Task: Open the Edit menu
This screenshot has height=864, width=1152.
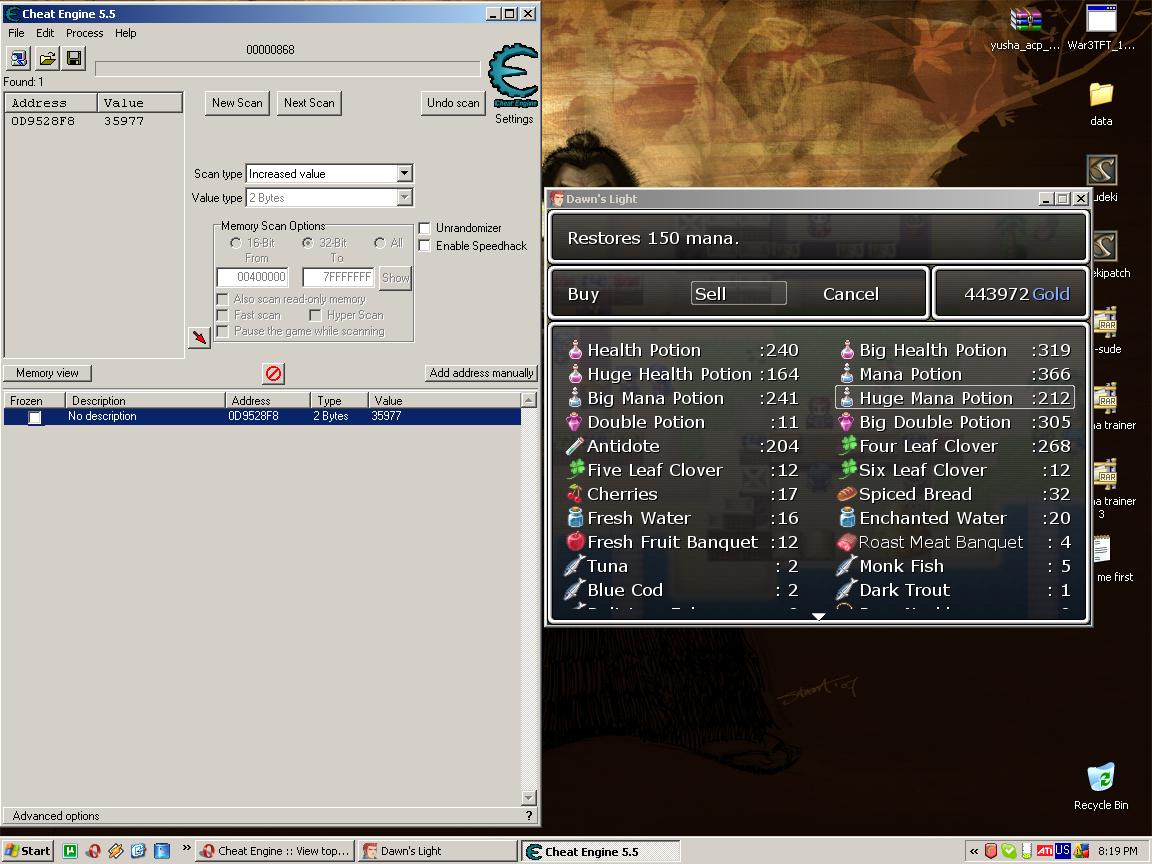Action: 45,33
